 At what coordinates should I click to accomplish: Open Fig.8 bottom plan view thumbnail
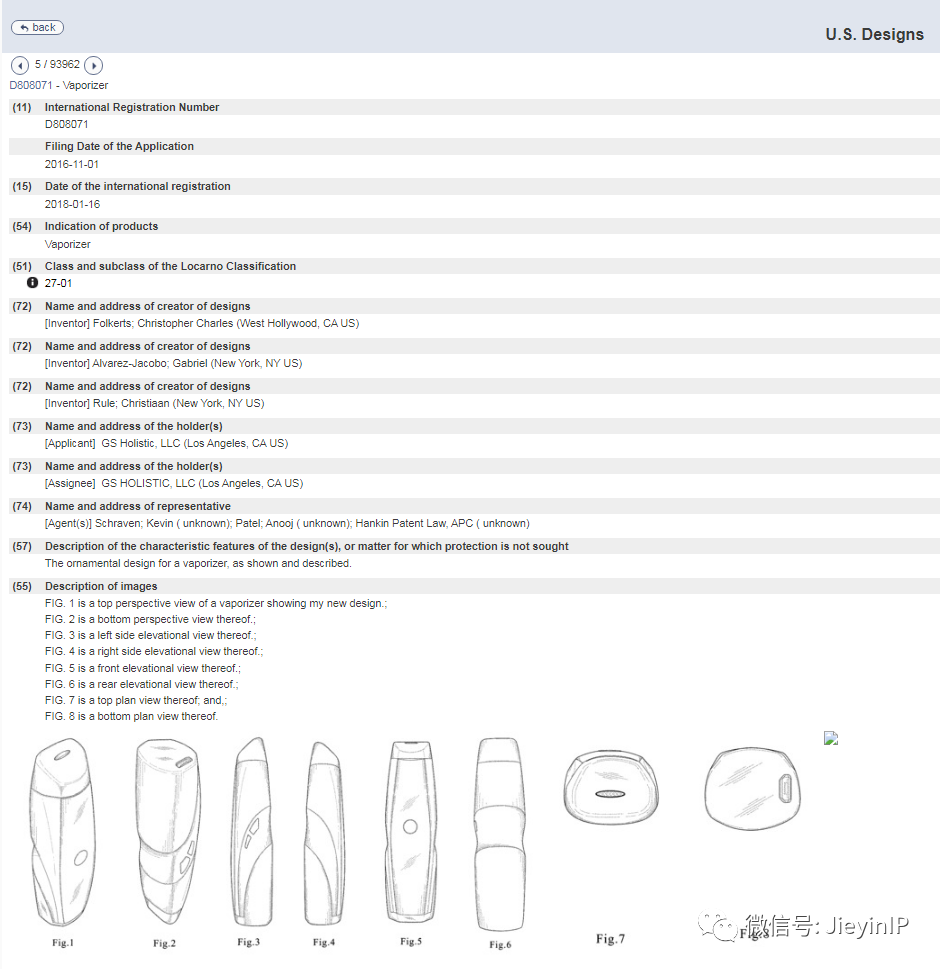(x=752, y=789)
